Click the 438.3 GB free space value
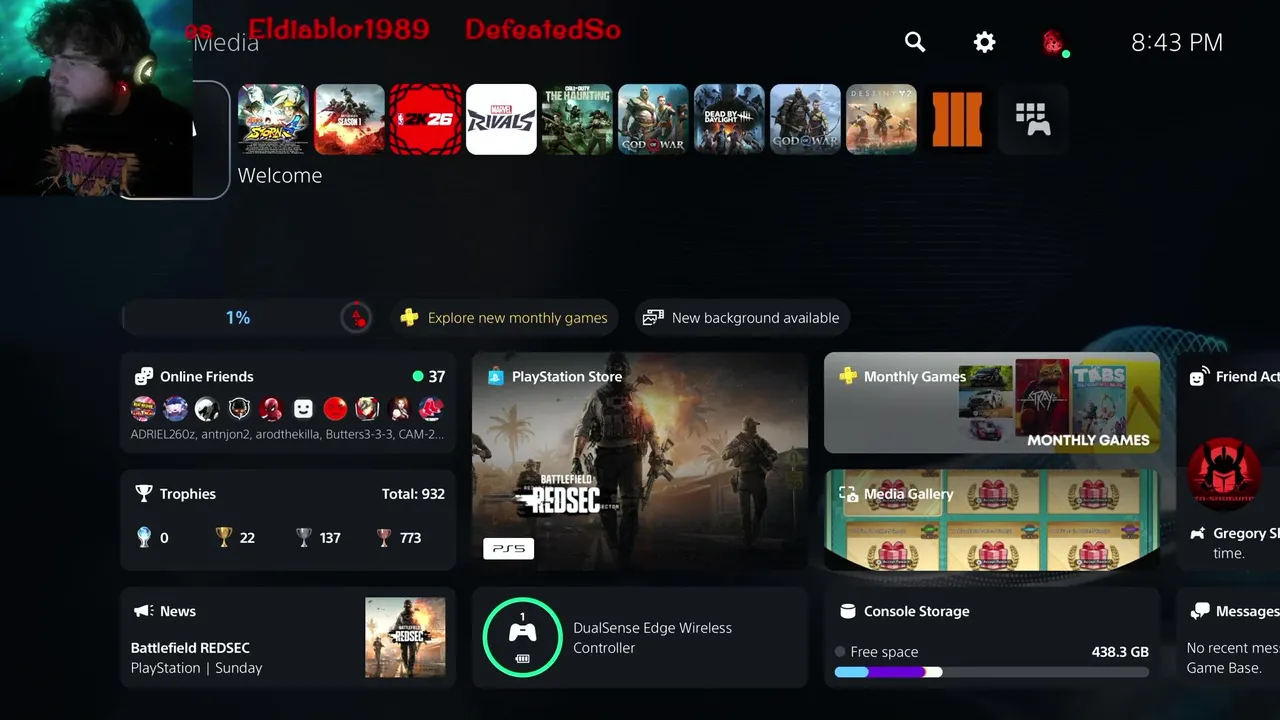This screenshot has height=720, width=1280. point(1120,652)
